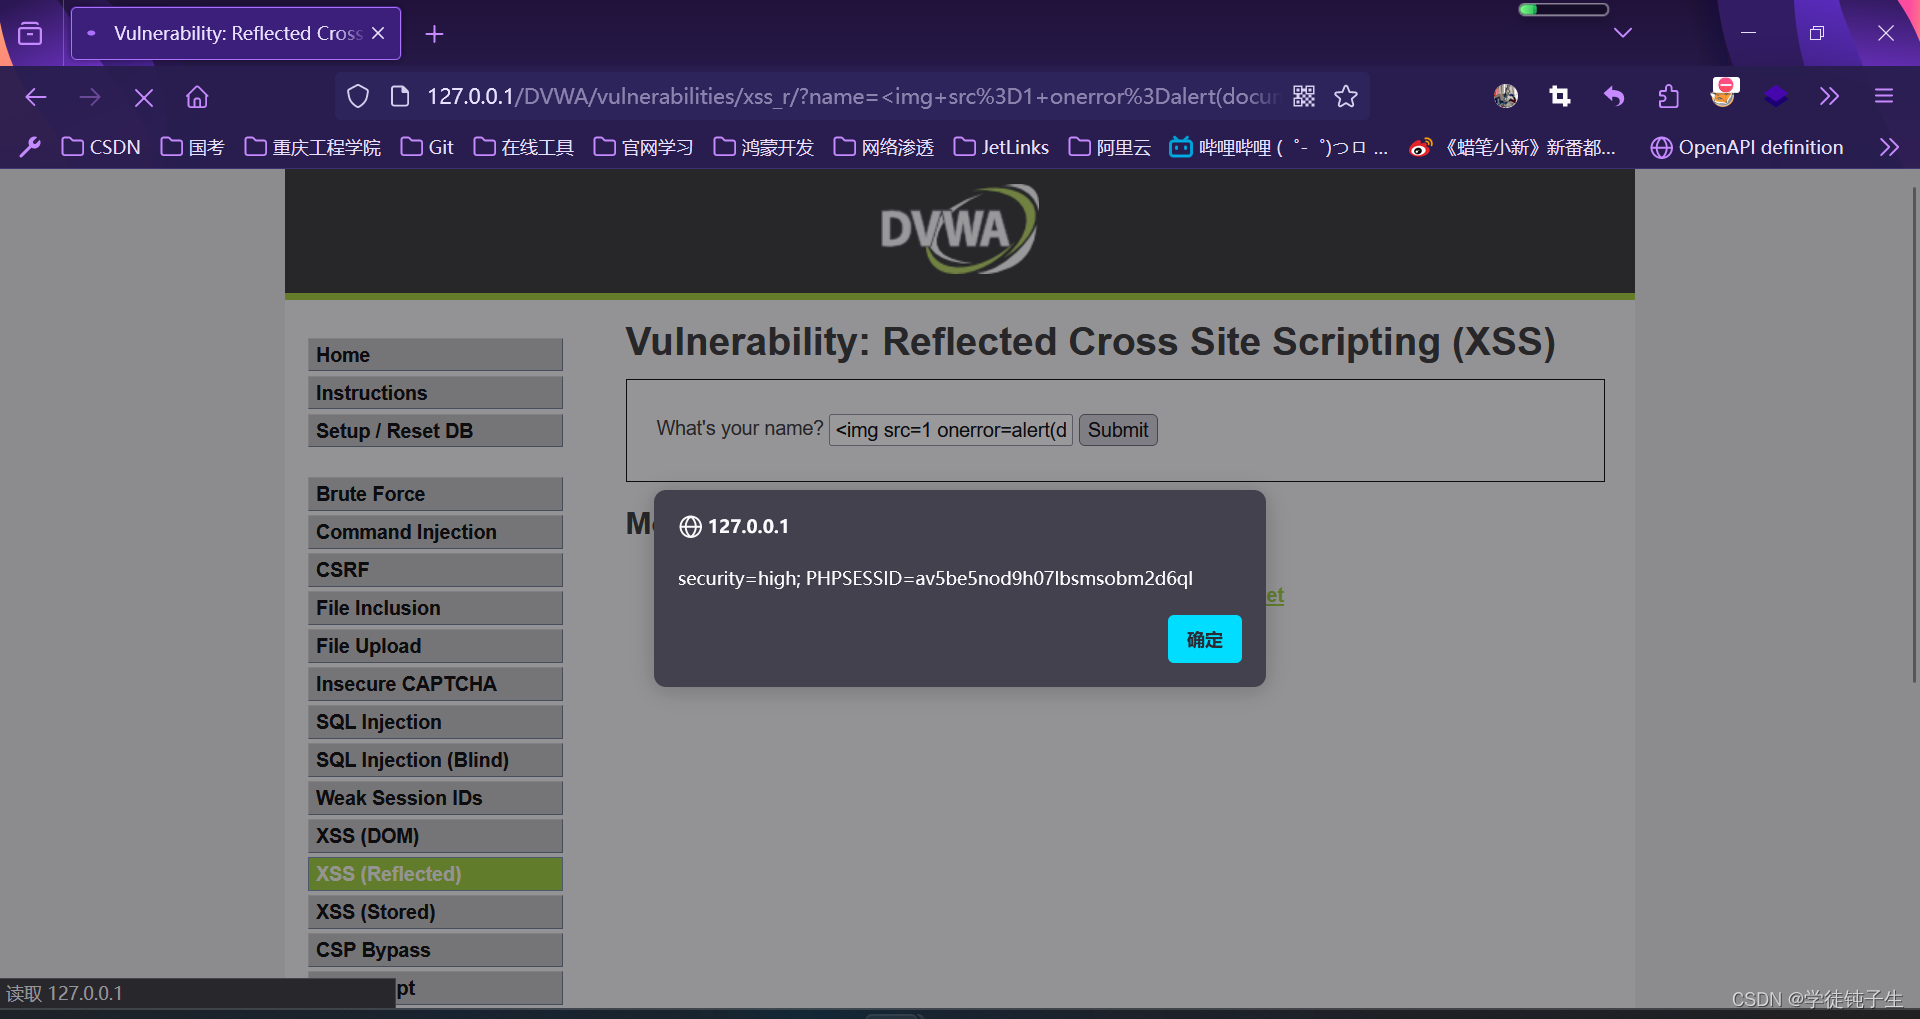Open CSP Bypass menu item

[x=435, y=950]
